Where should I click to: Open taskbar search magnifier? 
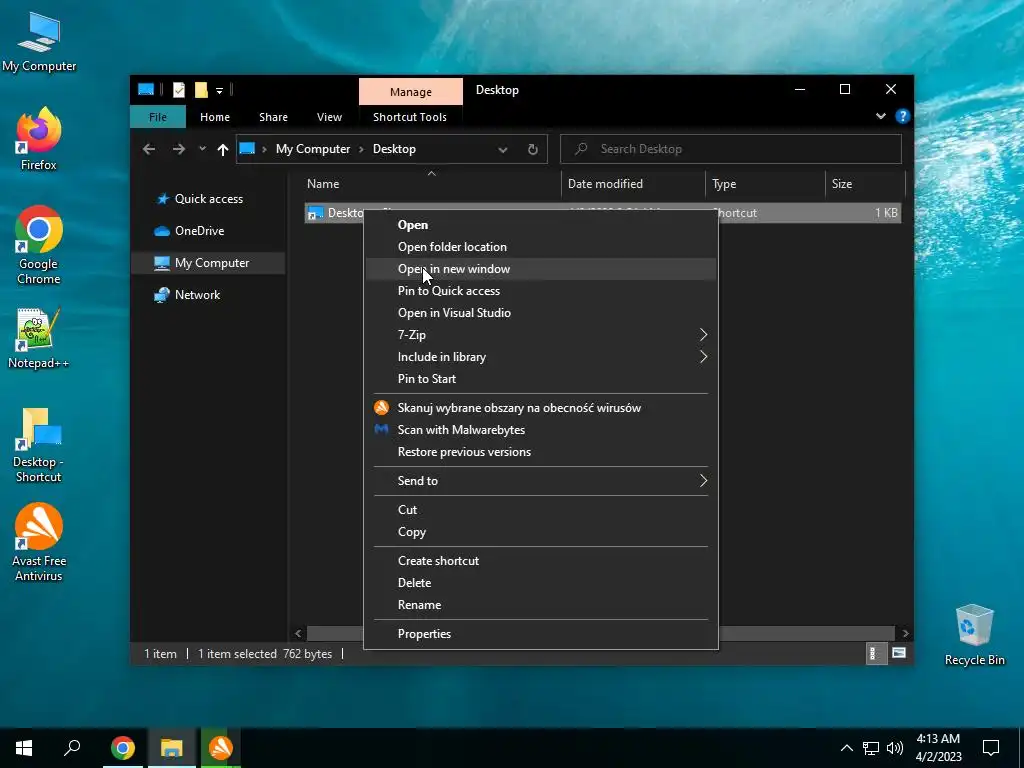[x=72, y=748]
